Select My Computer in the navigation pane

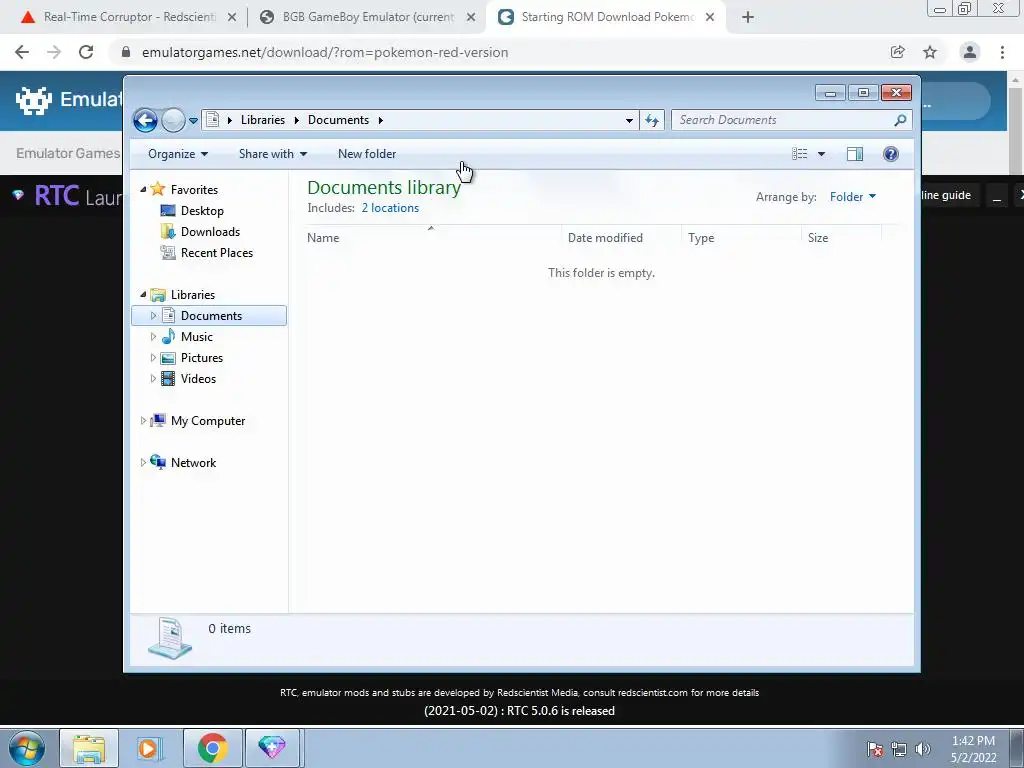[x=208, y=421]
